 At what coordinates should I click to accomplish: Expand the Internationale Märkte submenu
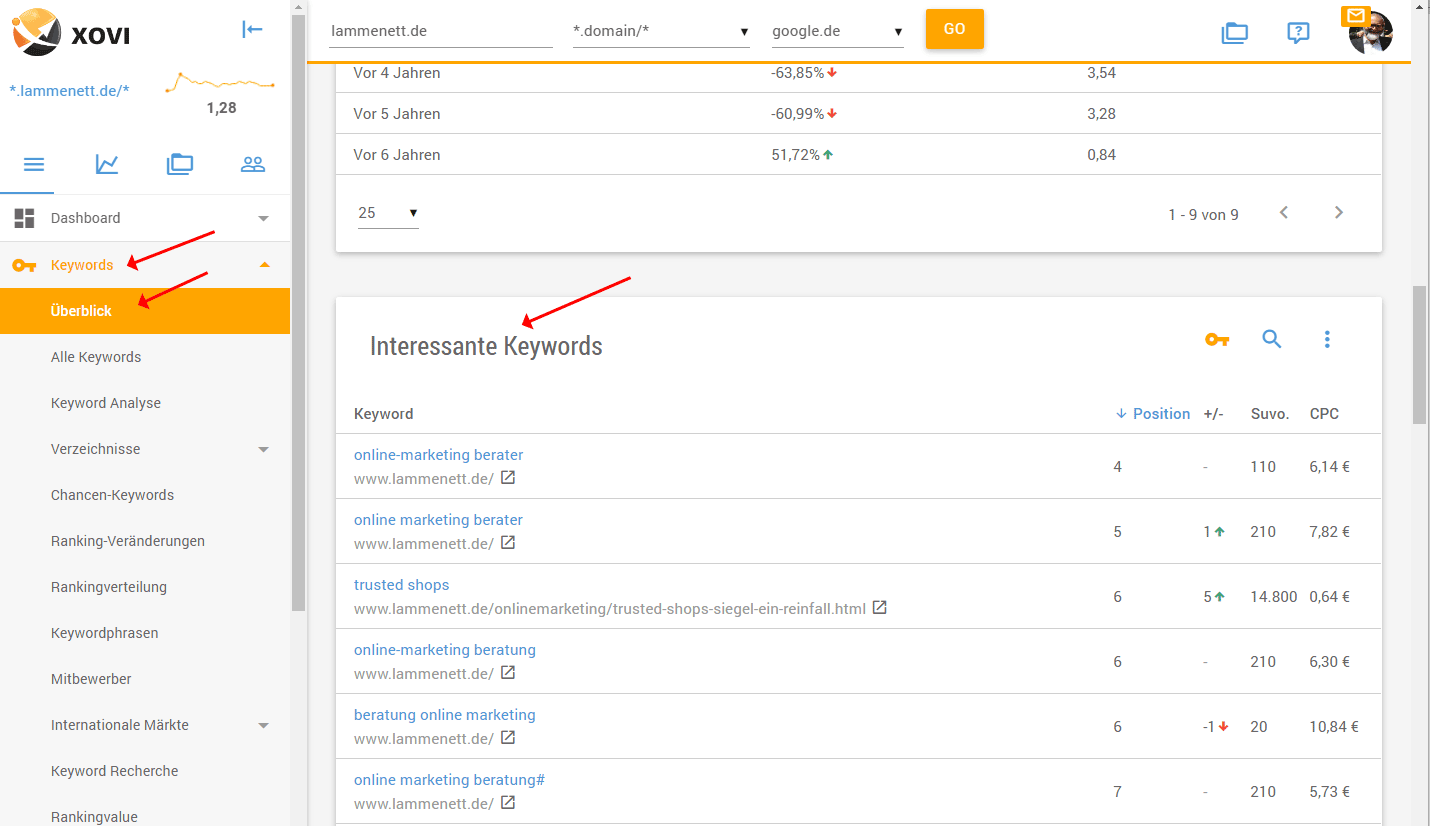pos(264,725)
